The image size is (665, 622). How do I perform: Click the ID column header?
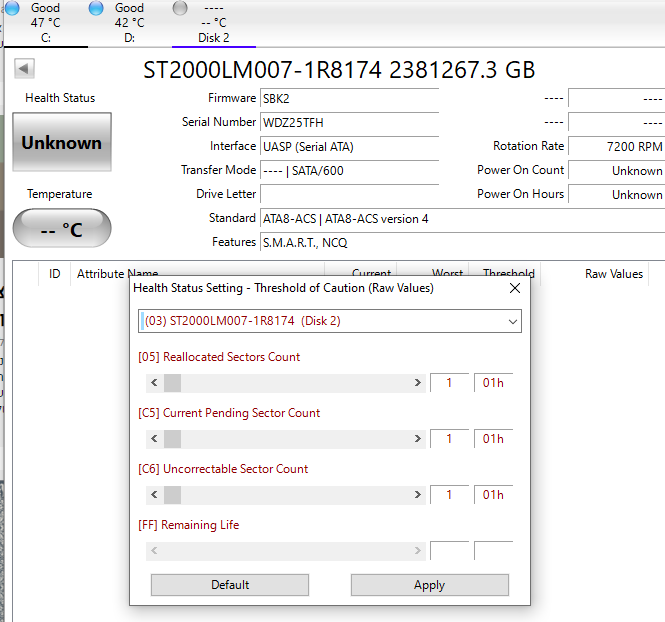[55, 274]
